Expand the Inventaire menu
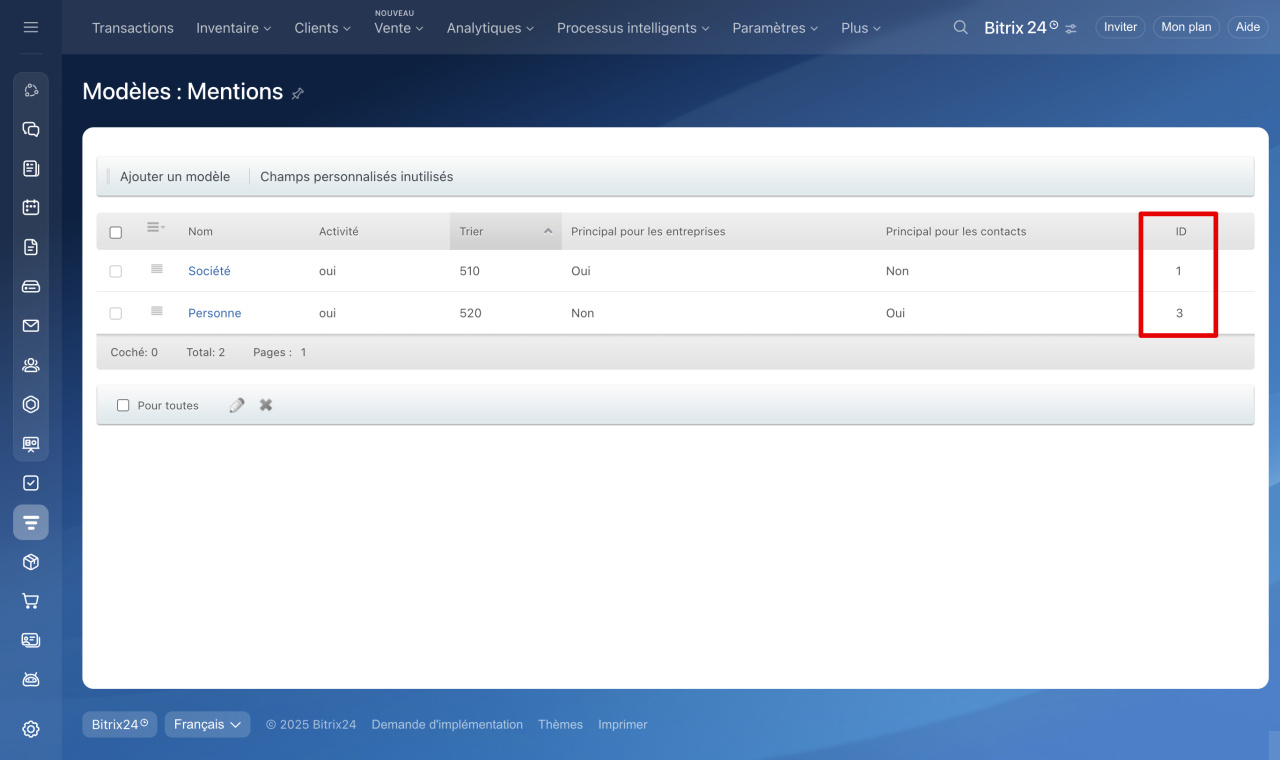 pyautogui.click(x=234, y=28)
